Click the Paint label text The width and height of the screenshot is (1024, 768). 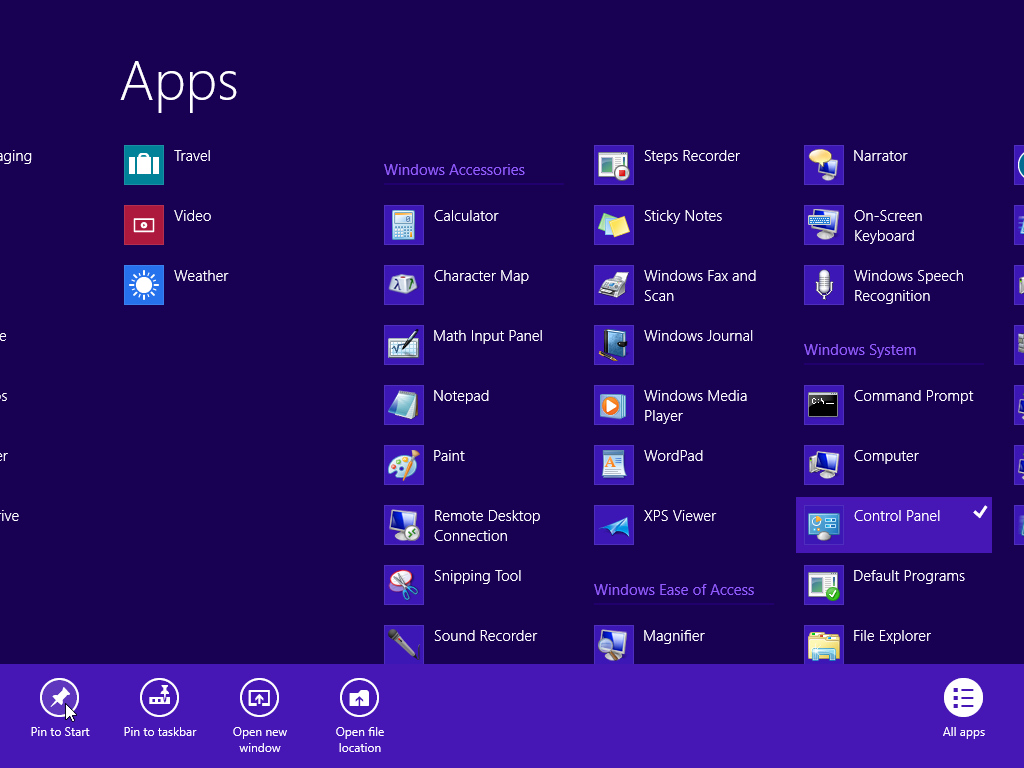[449, 456]
